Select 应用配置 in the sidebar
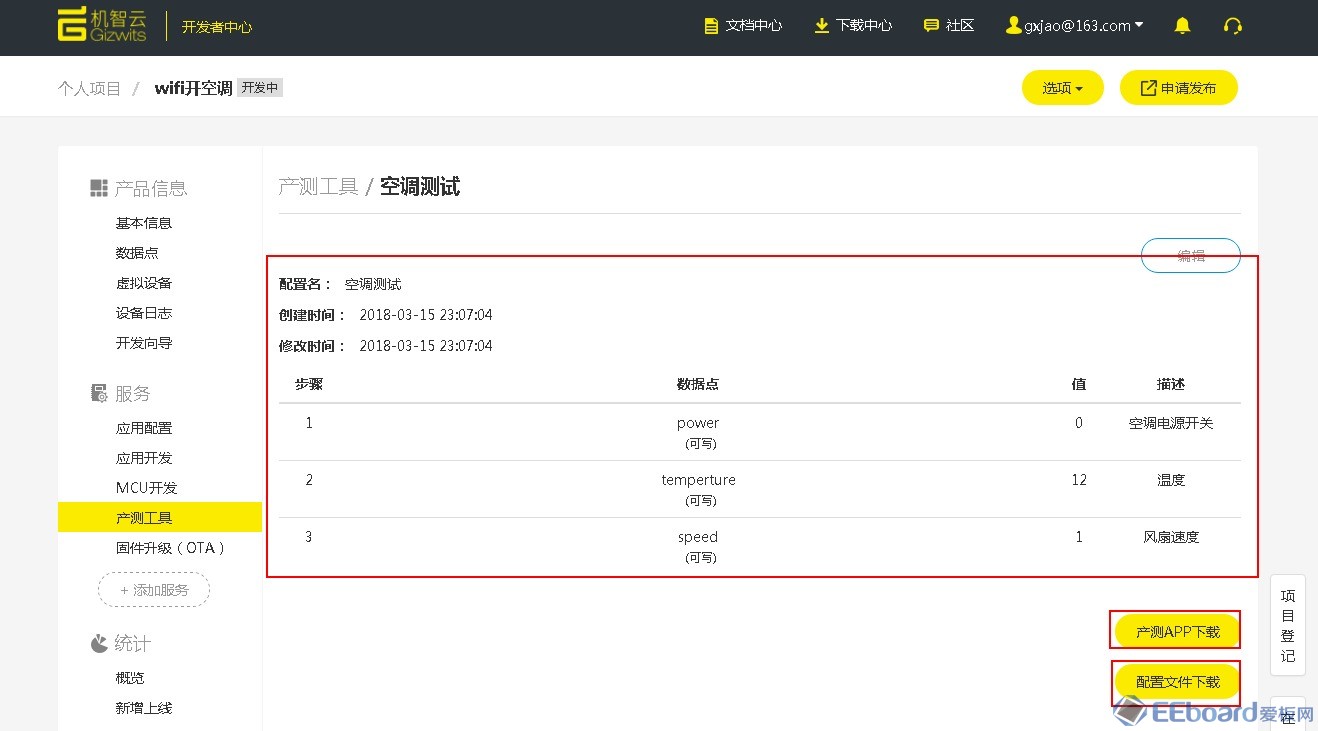The width and height of the screenshot is (1318, 731). pyautogui.click(x=144, y=428)
